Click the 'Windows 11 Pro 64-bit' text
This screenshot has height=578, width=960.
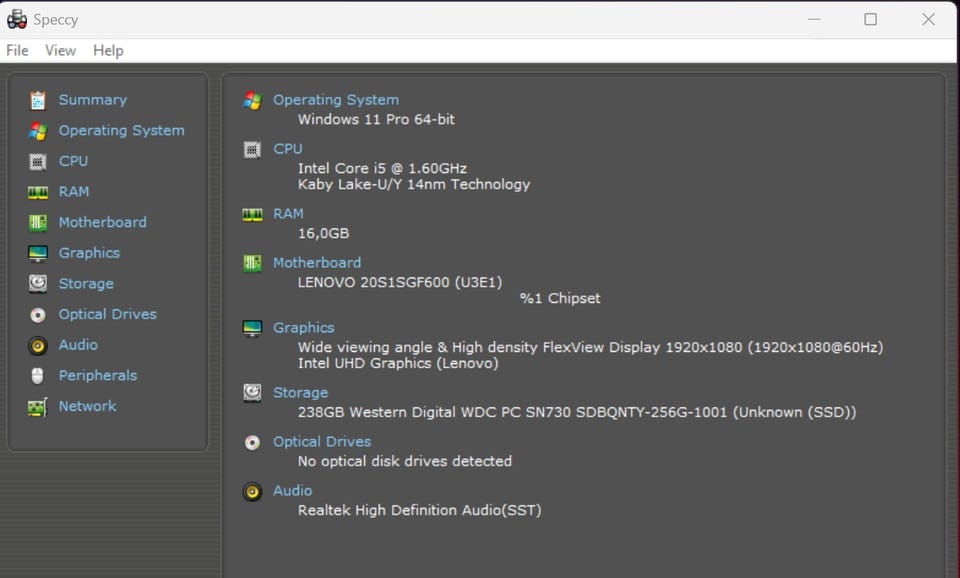pos(377,119)
